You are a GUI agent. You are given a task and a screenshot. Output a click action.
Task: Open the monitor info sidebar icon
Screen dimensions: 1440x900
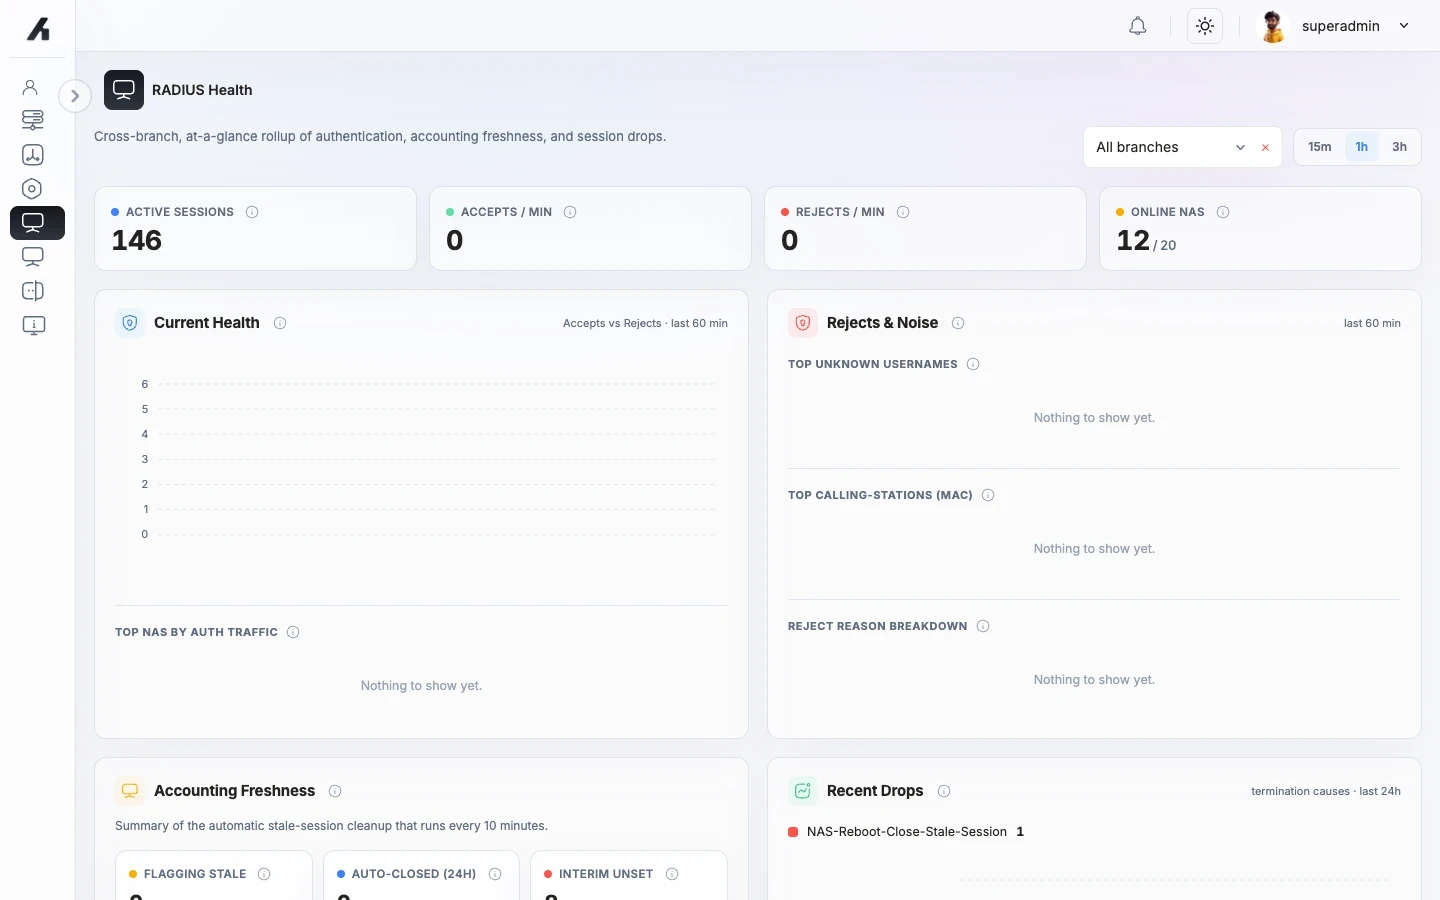point(32,325)
